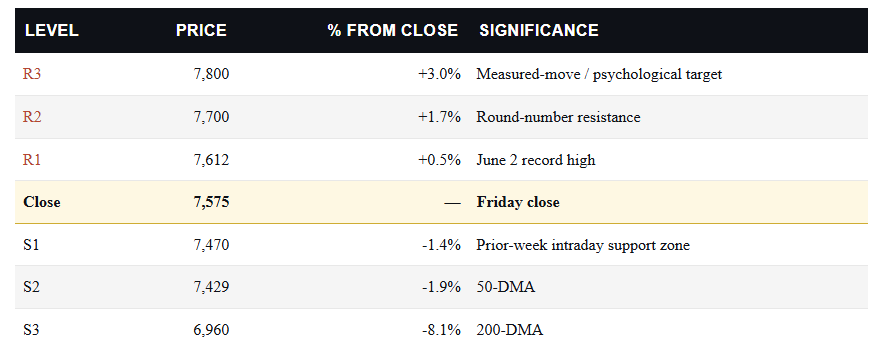Screen dimensions: 883x361
Task: Select the R2 level label
Action: pyautogui.click(x=32, y=117)
